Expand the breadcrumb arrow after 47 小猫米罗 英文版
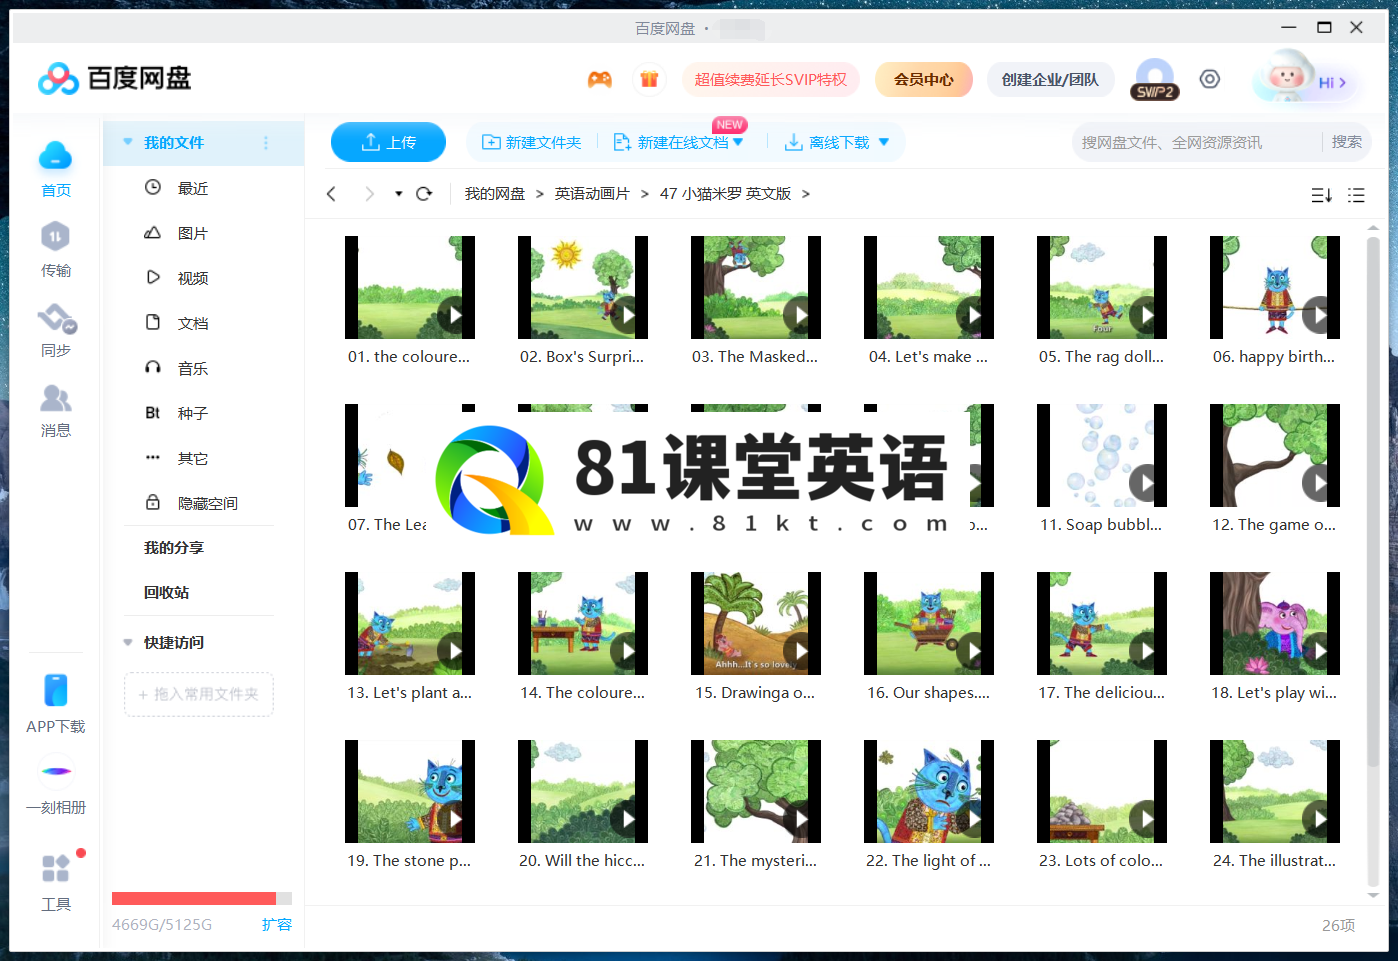Viewport: 1398px width, 961px height. coord(806,194)
